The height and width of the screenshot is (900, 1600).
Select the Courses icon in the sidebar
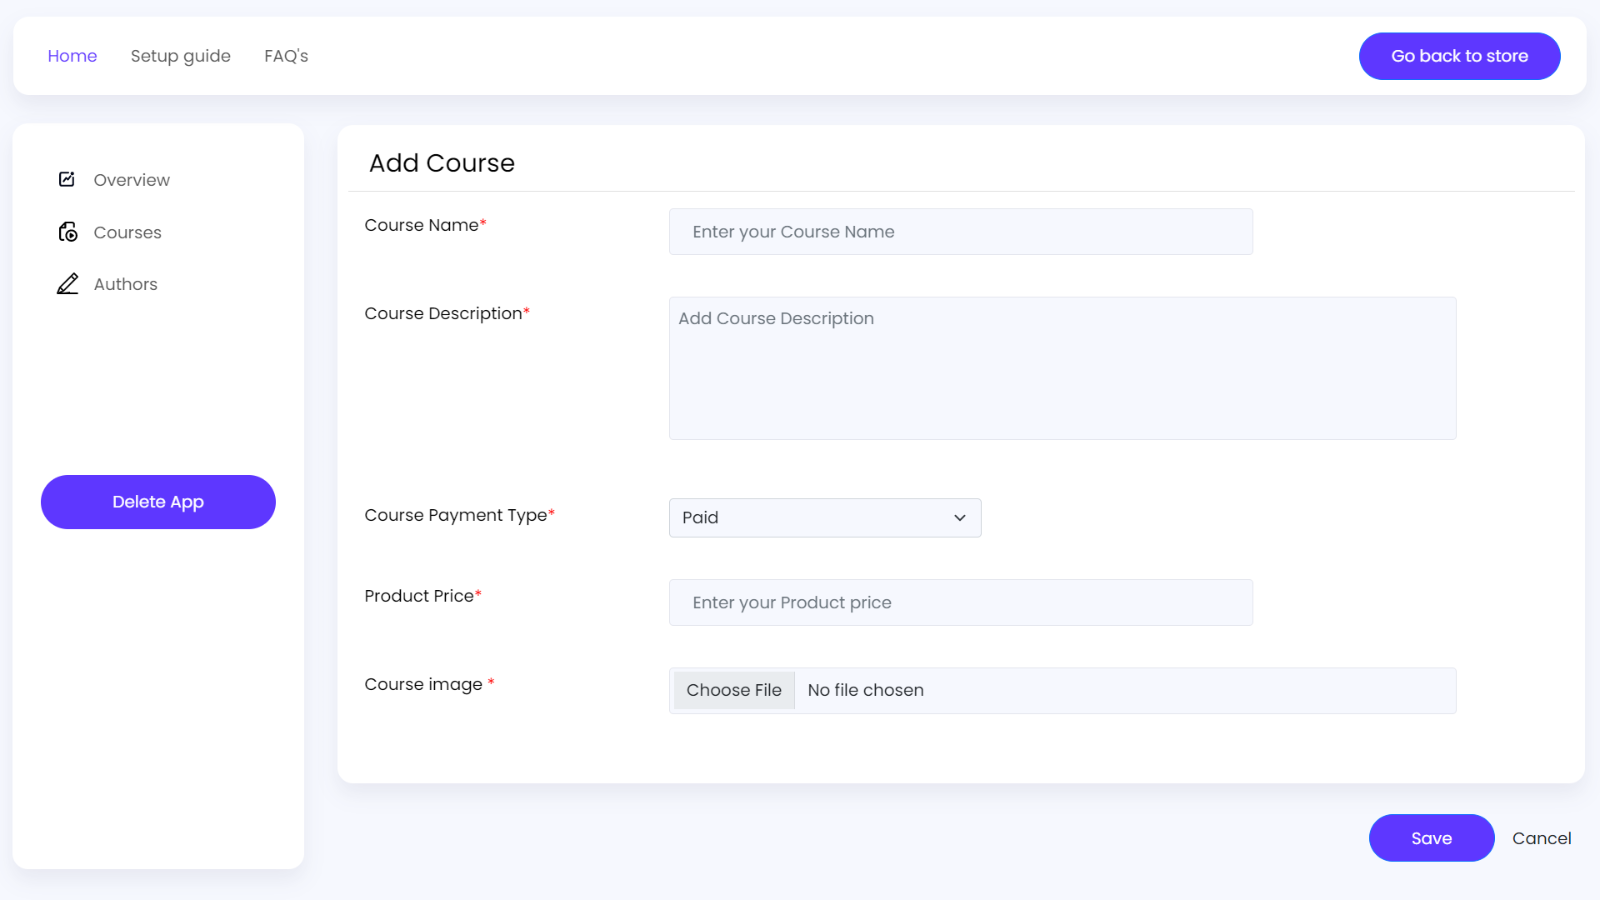(x=67, y=231)
